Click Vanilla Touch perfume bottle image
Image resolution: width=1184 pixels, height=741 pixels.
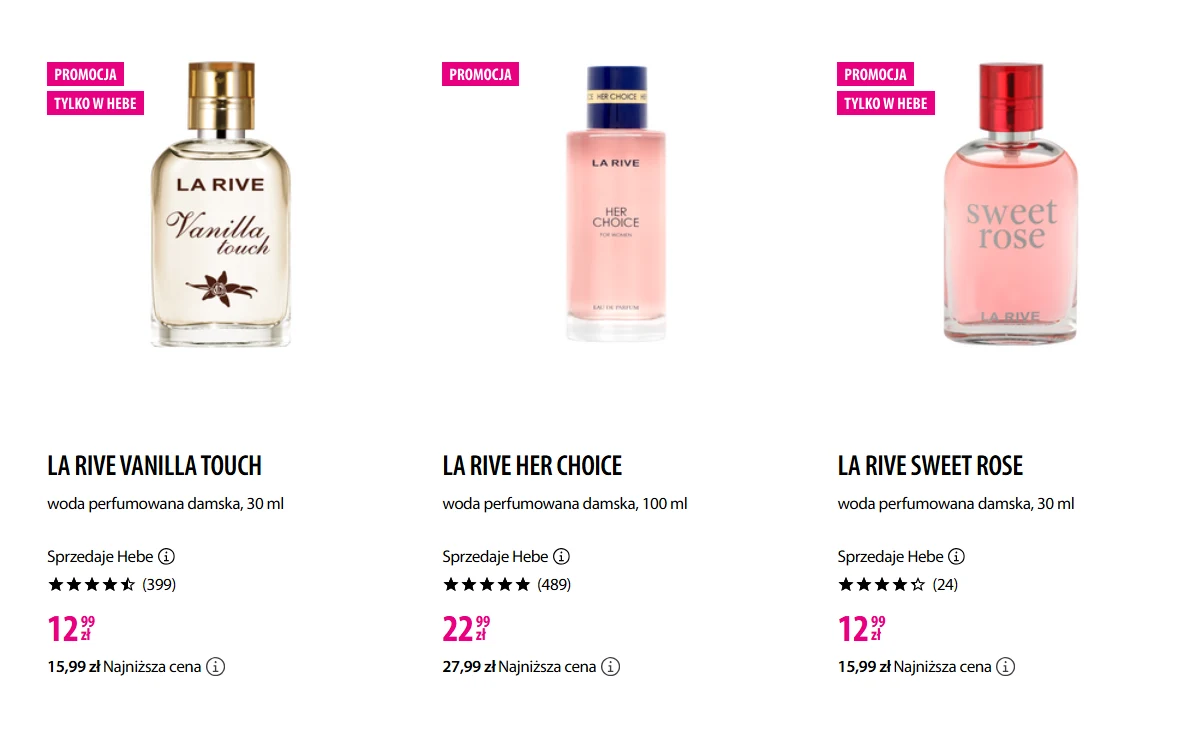point(221,205)
